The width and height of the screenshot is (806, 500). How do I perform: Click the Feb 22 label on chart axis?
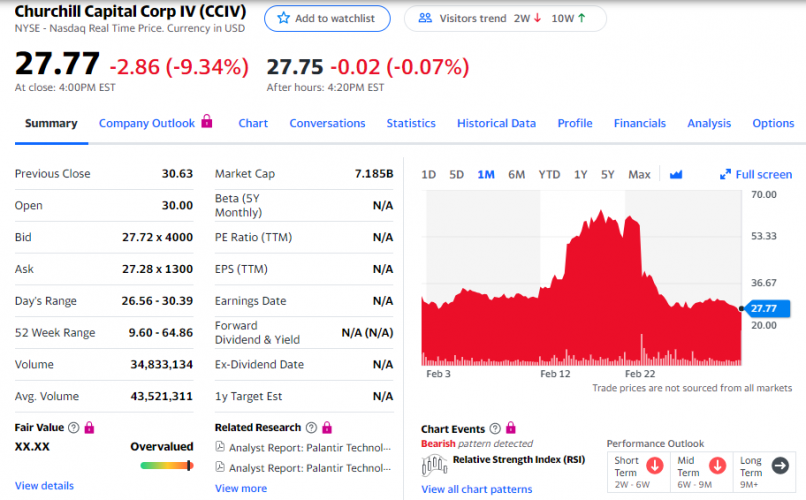[640, 374]
